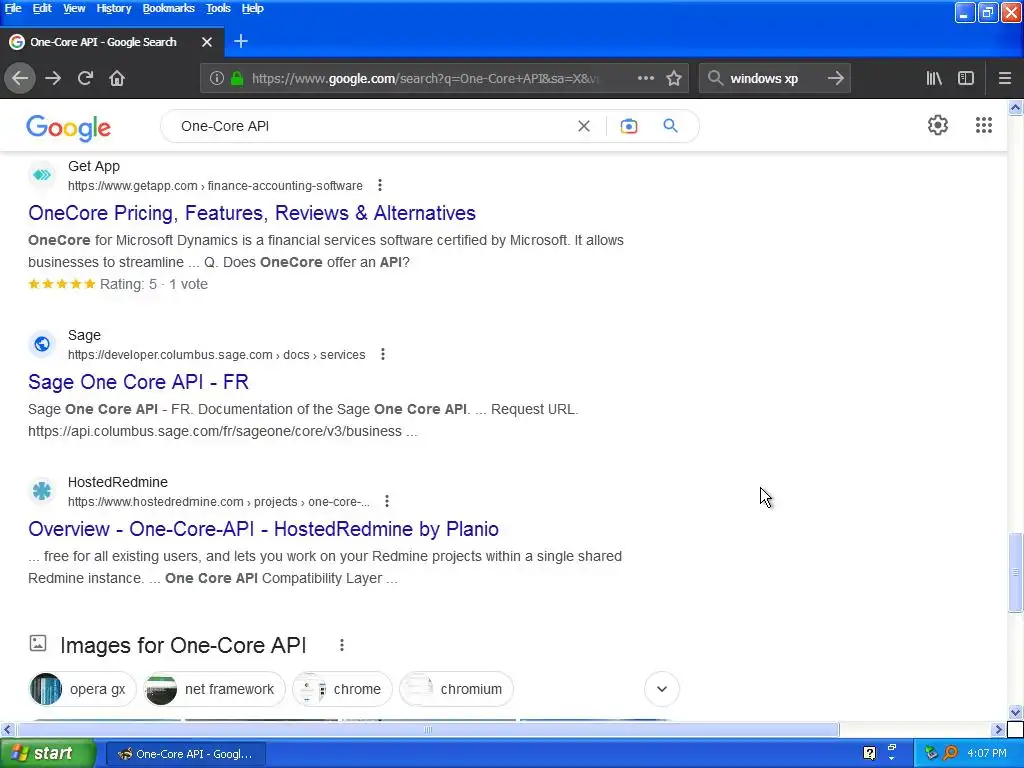Filter images by chromium chip
The height and width of the screenshot is (768, 1024).
point(456,689)
